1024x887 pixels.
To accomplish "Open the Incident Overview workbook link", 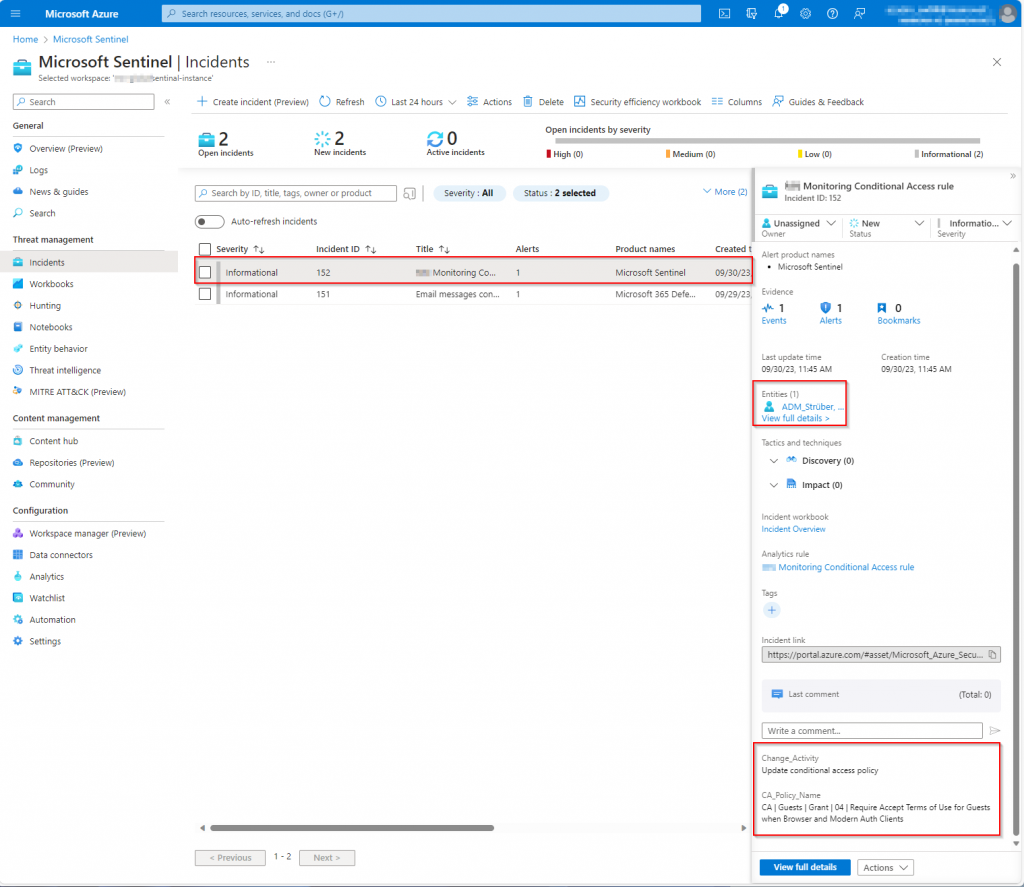I will coord(793,529).
